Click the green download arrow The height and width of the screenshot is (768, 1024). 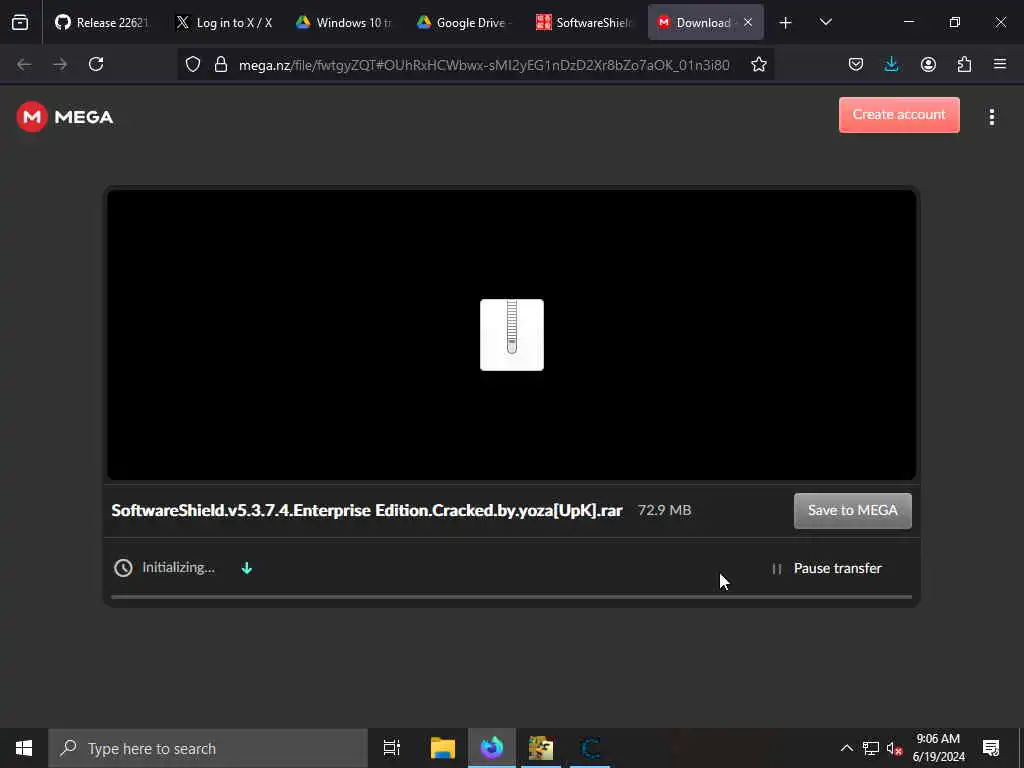[x=247, y=568]
